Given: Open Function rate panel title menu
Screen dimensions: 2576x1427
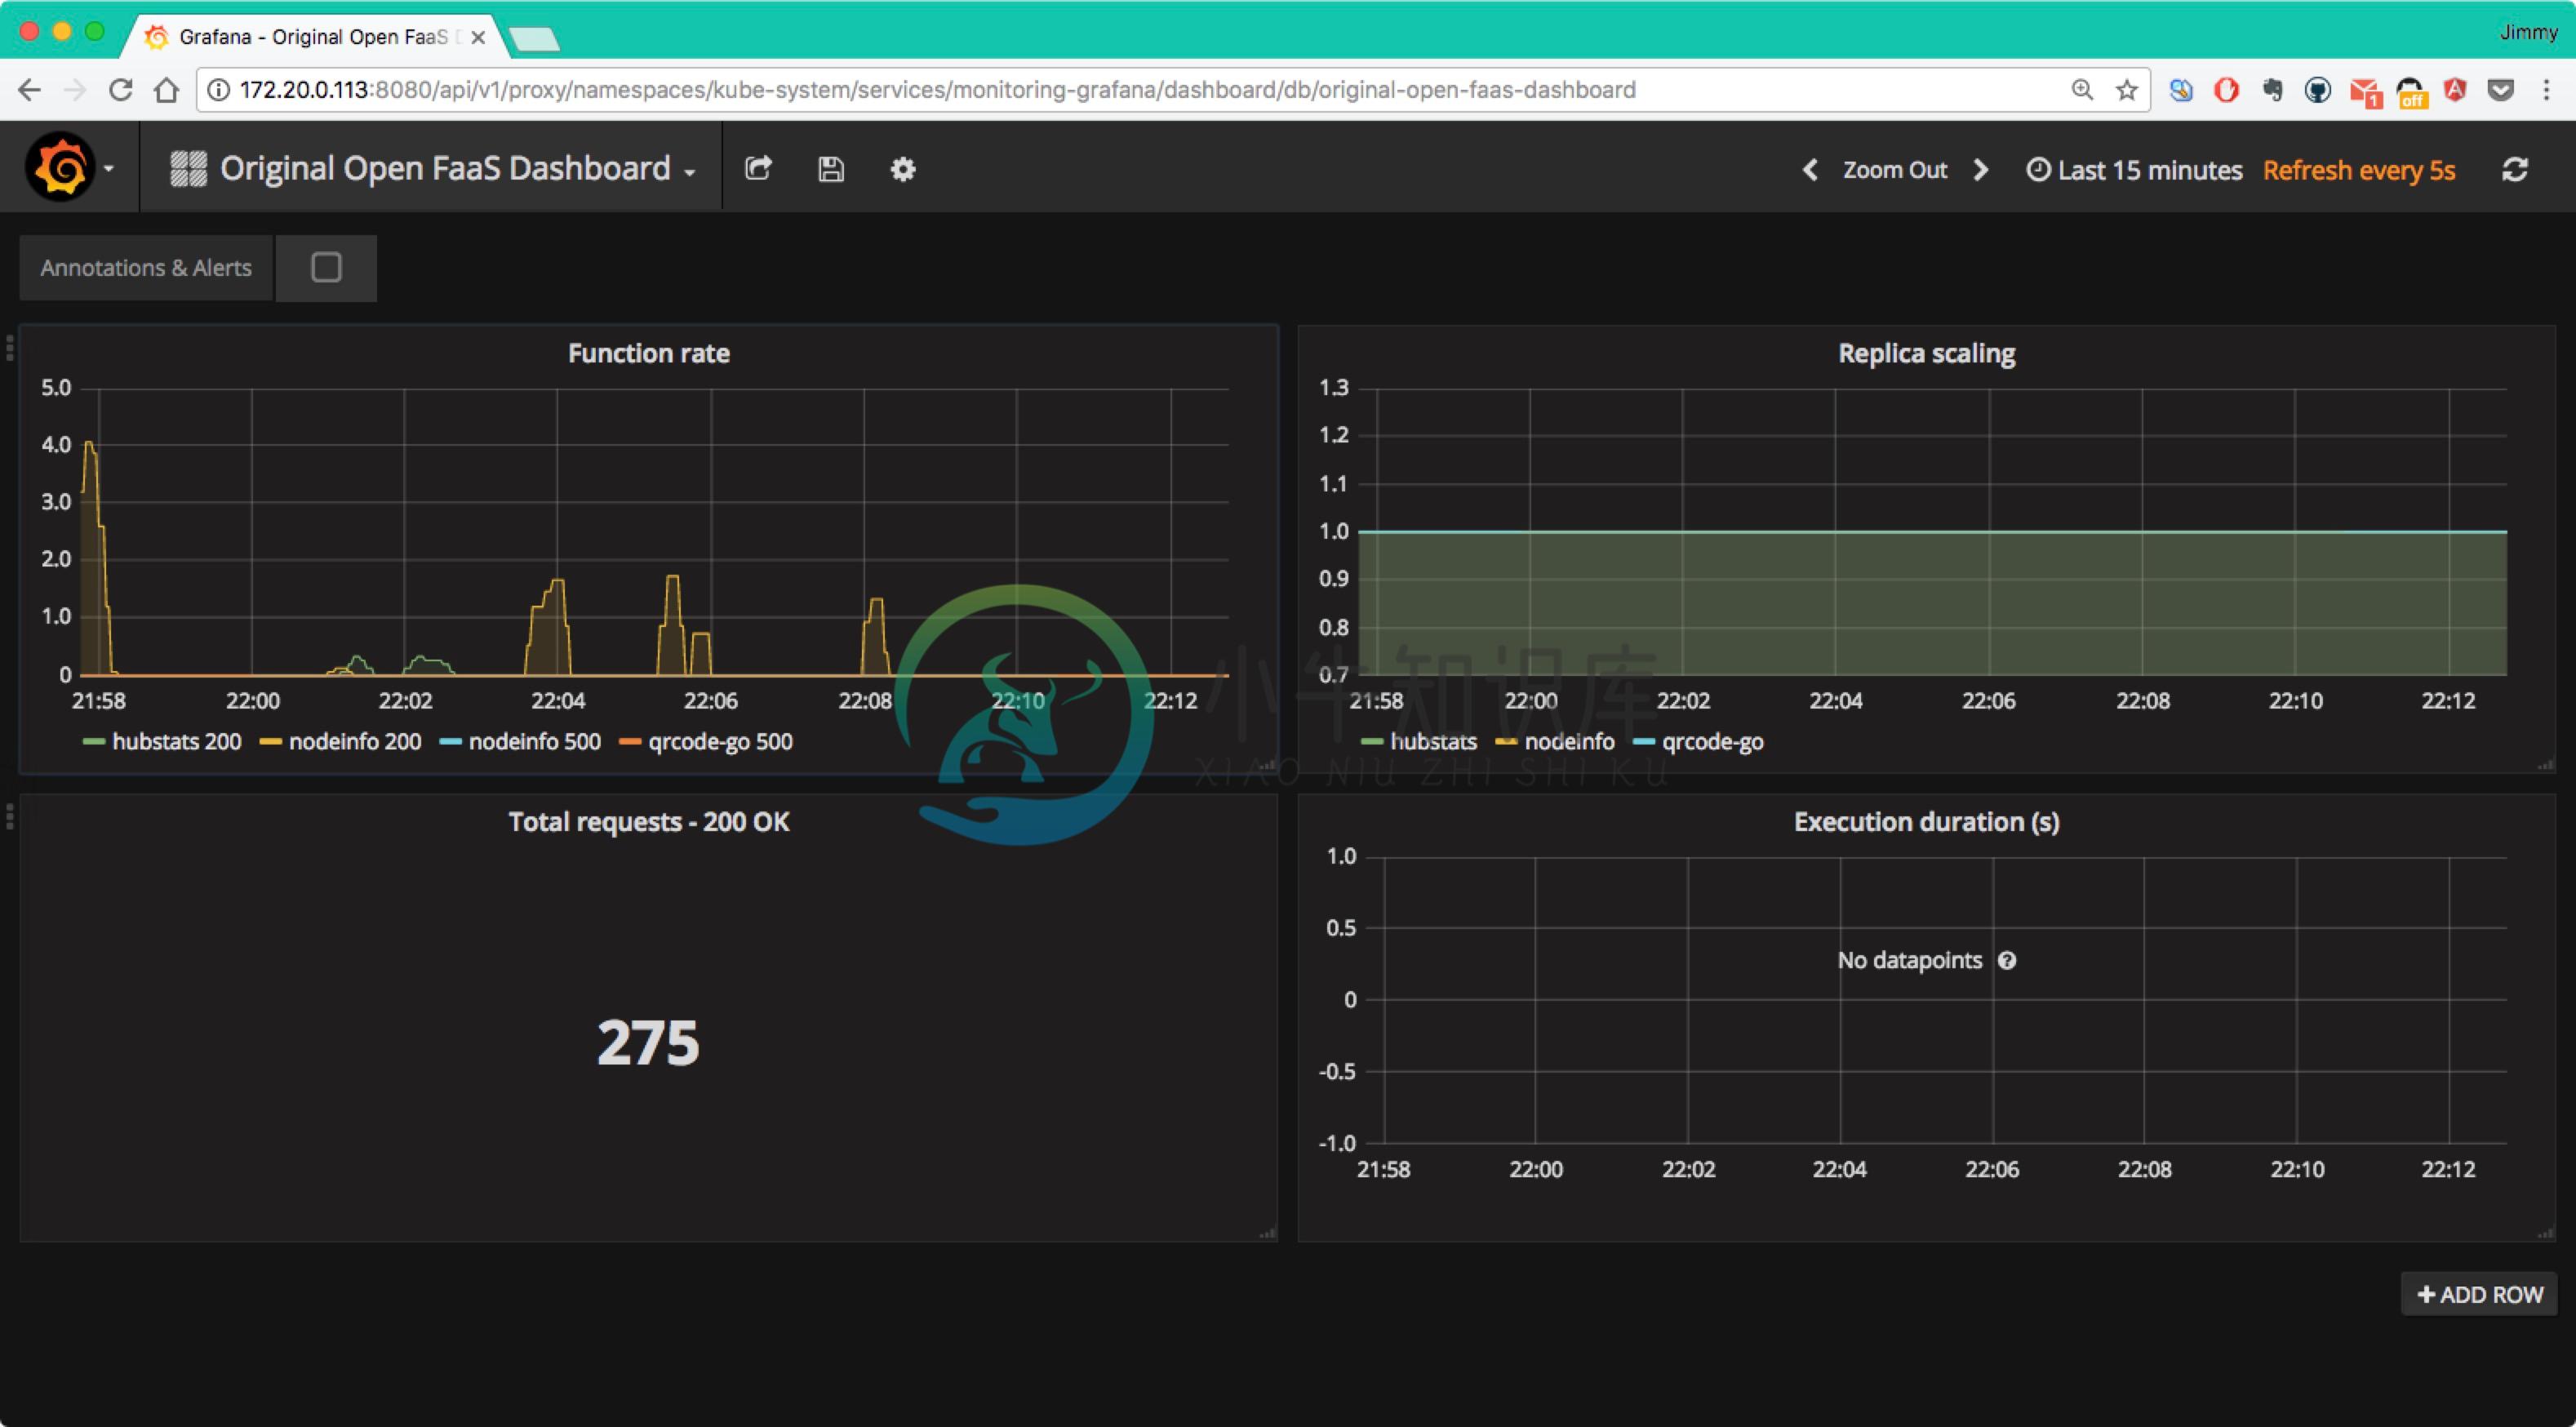Looking at the screenshot, I should click(648, 353).
